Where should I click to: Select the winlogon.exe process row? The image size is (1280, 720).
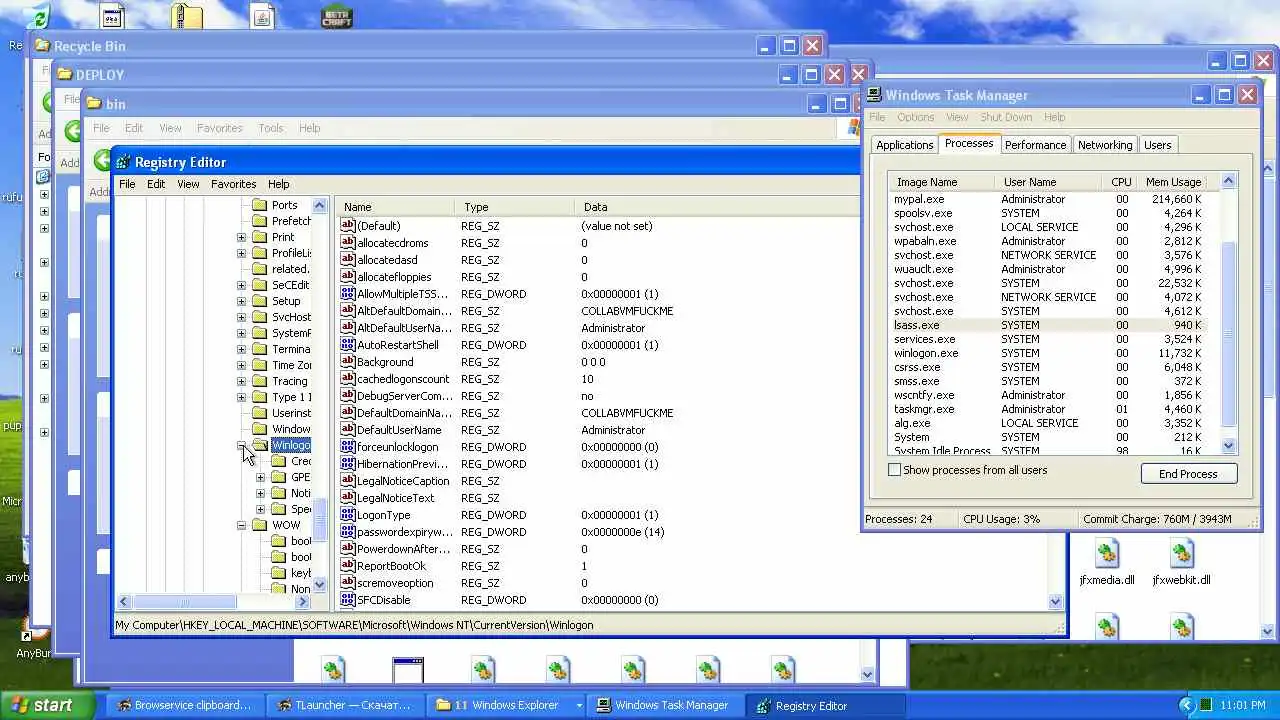click(x=1046, y=353)
